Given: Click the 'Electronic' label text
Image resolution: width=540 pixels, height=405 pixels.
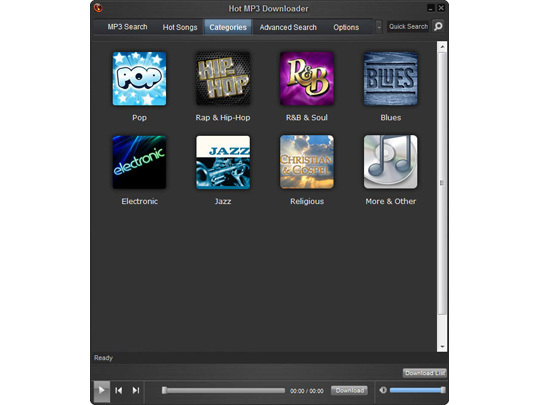Looking at the screenshot, I should pyautogui.click(x=139, y=201).
